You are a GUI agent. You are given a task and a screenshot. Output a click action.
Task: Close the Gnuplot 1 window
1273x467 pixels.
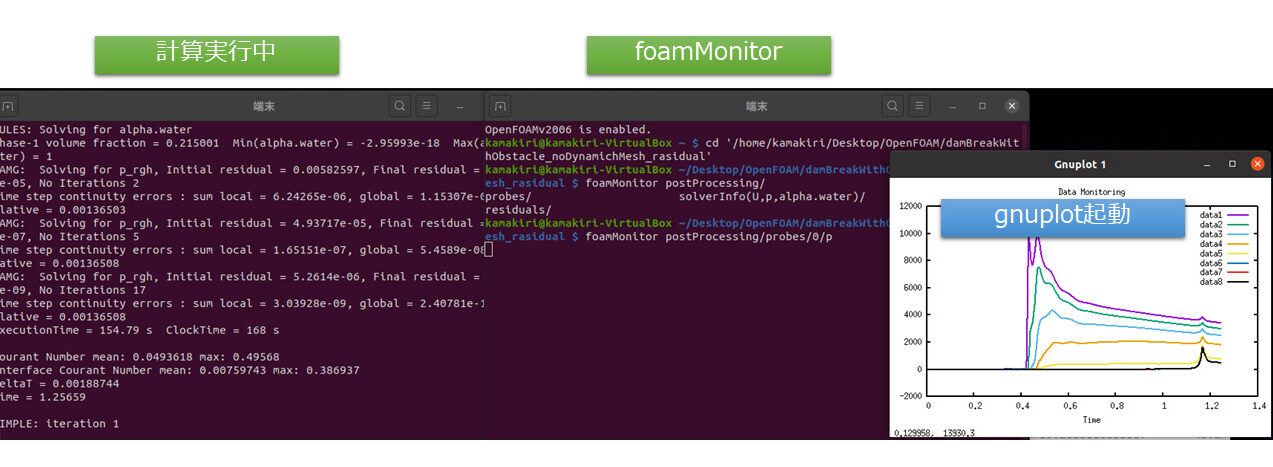1257,164
